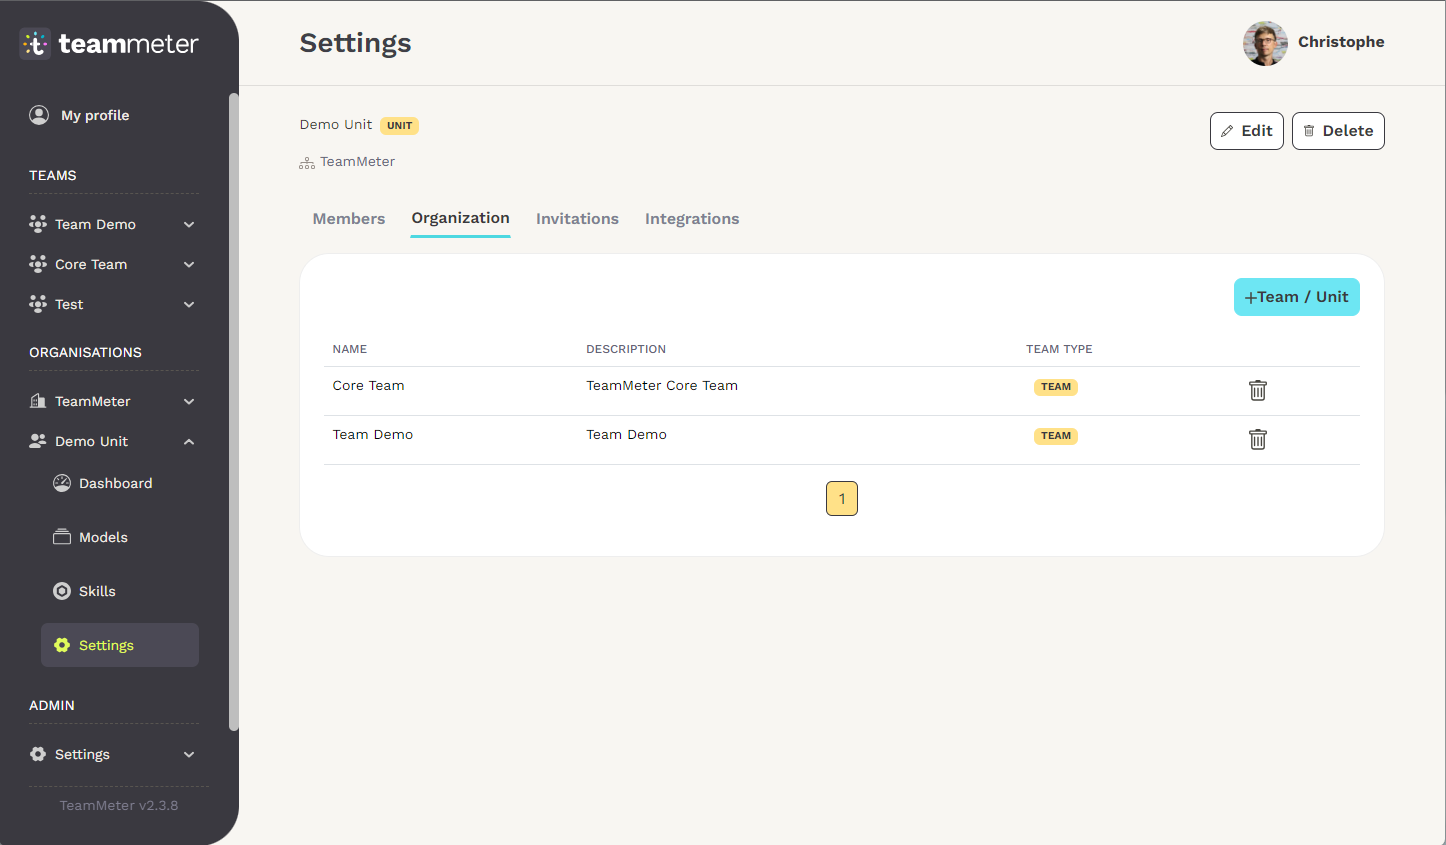This screenshot has width=1446, height=845.
Task: Select page 1 in pagination
Action: point(841,498)
